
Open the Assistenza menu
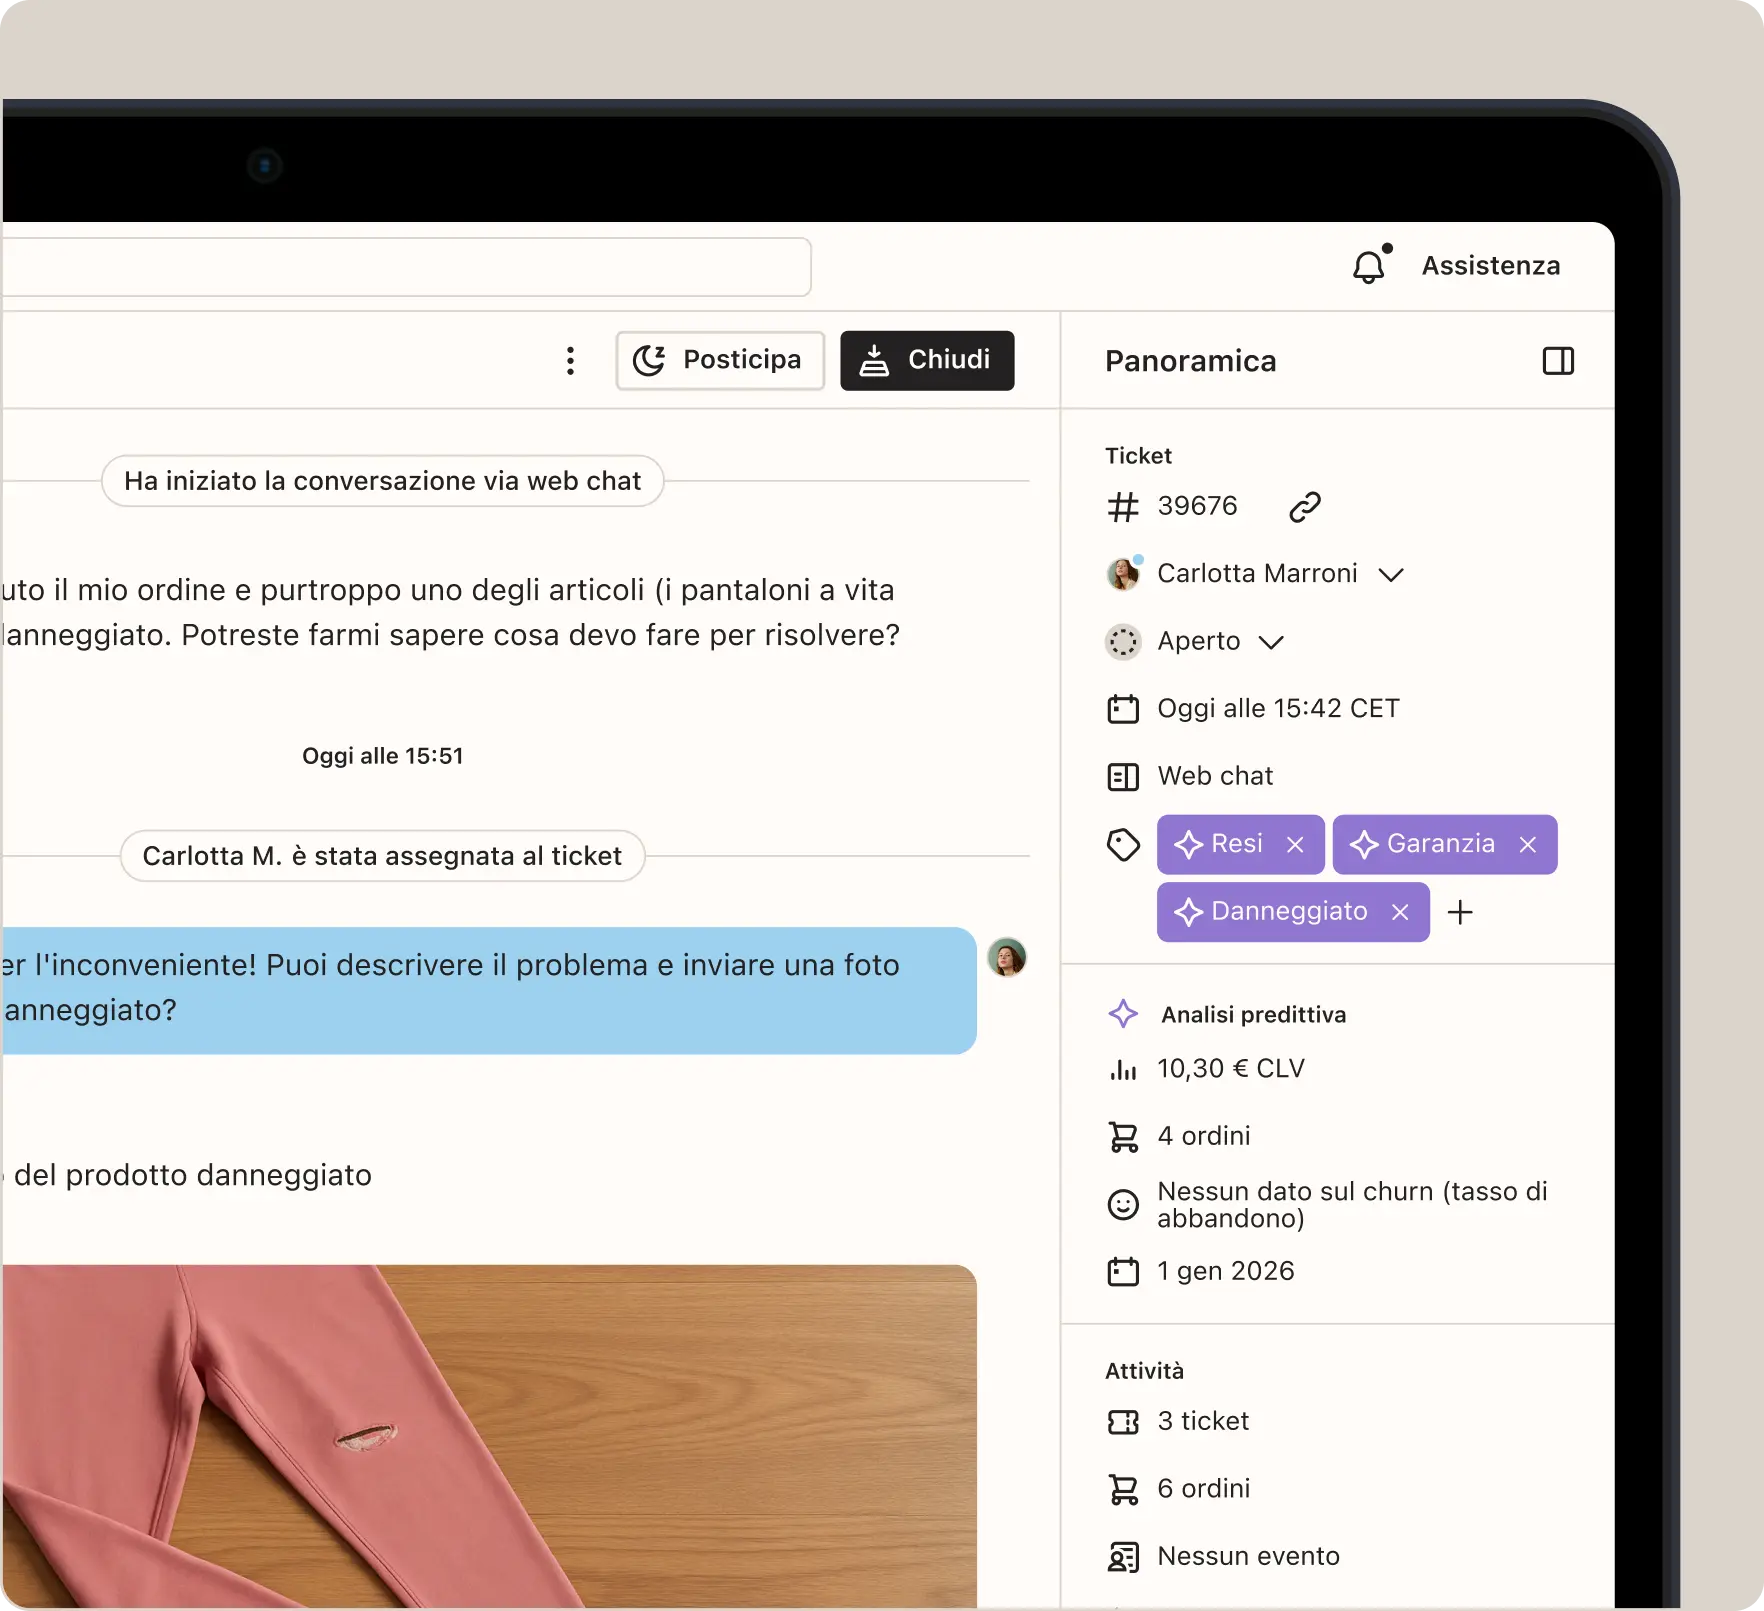1491,266
